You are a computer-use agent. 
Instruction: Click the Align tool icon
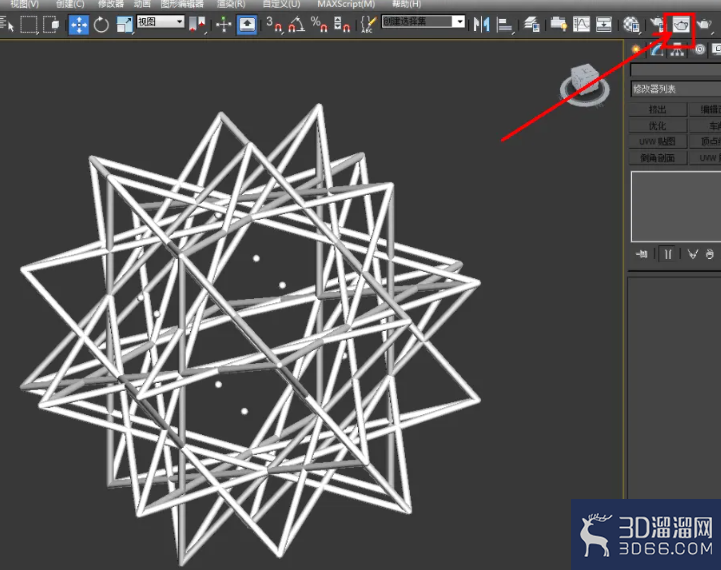504,24
